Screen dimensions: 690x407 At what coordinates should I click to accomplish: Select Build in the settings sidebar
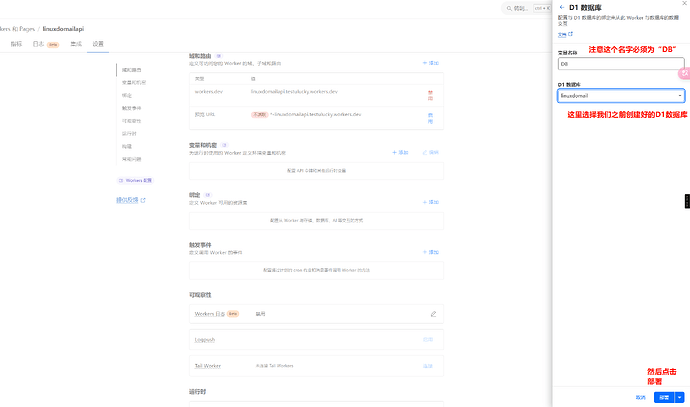pos(127,147)
